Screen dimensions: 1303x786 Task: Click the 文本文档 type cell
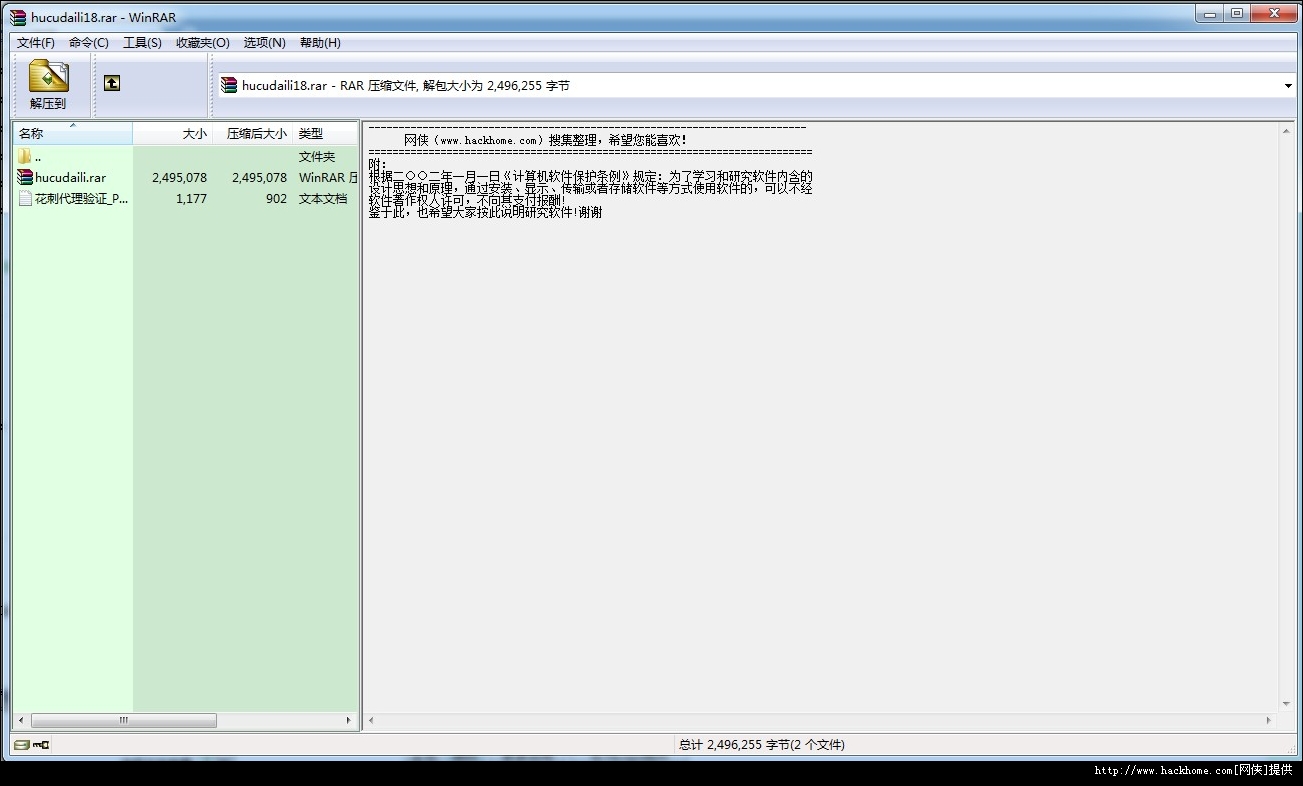tap(323, 199)
